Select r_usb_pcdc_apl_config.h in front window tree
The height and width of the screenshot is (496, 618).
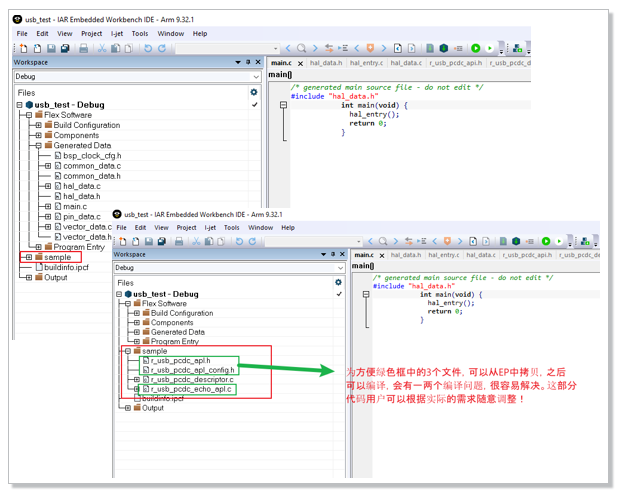click(193, 370)
